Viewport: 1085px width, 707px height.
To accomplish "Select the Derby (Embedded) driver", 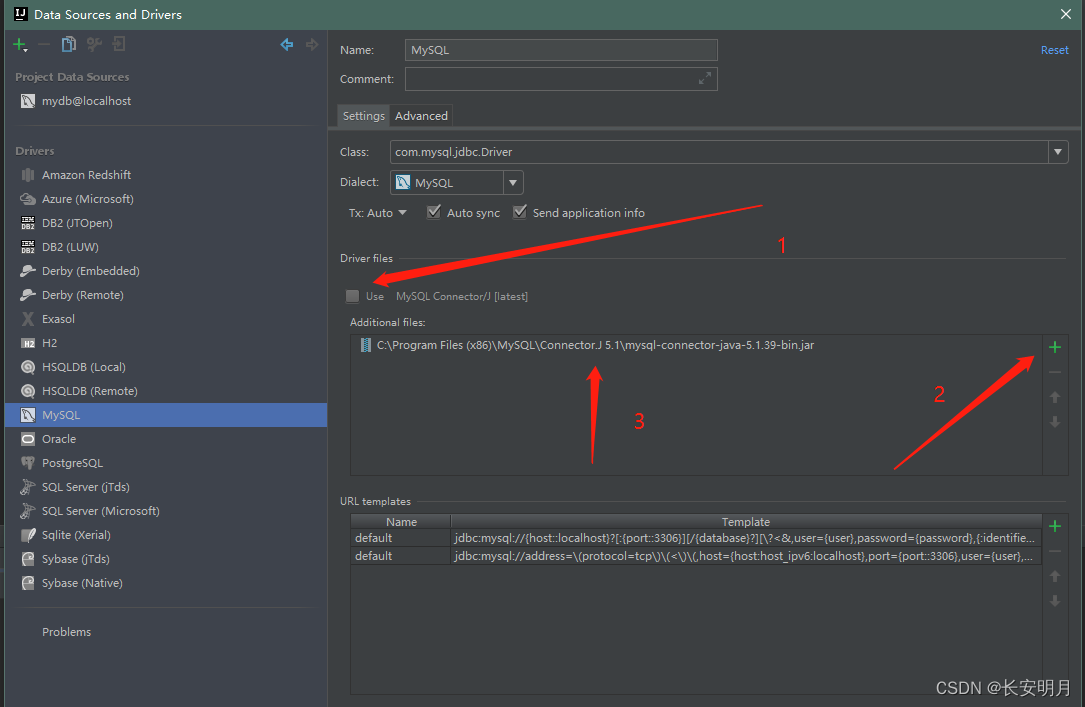I will click(x=166, y=271).
